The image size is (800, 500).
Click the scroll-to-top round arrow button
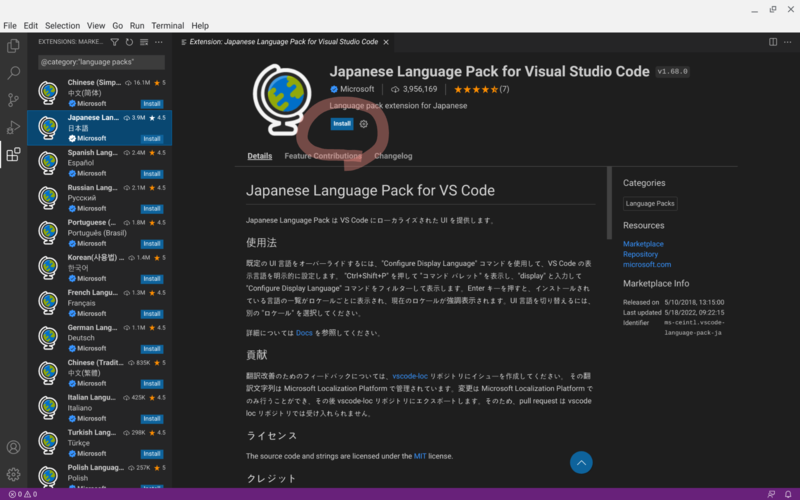point(581,463)
